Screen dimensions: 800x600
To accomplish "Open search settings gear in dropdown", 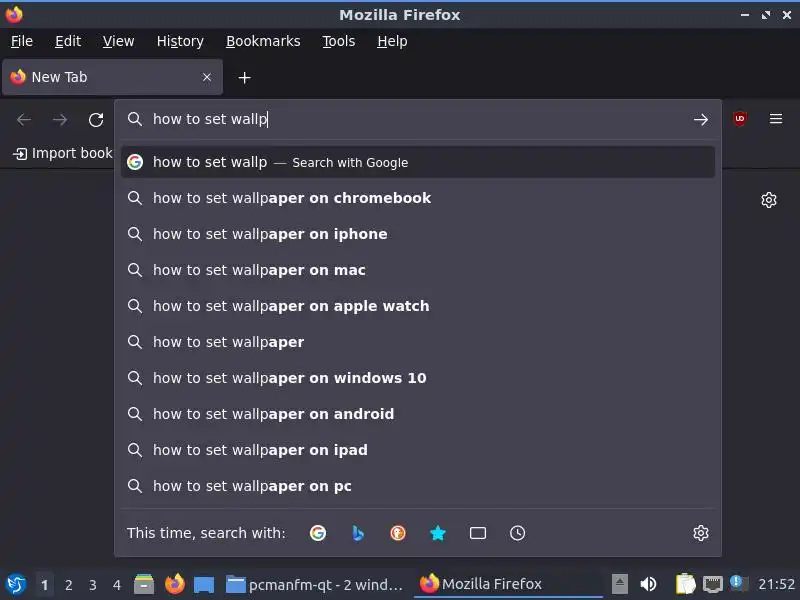I will click(701, 533).
